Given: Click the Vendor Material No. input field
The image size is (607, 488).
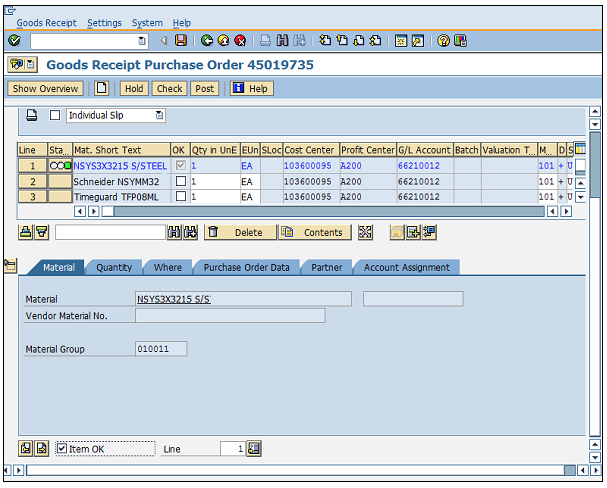Looking at the screenshot, I should tap(229, 316).
